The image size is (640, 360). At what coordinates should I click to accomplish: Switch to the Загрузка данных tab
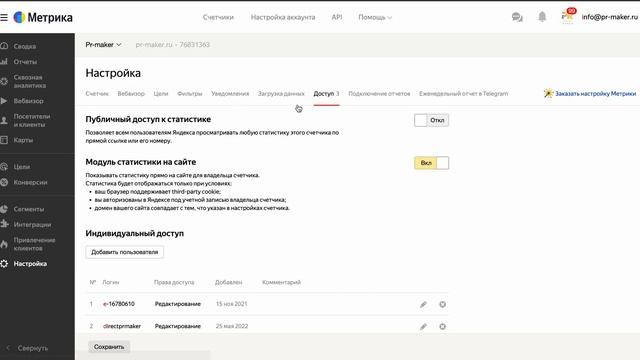pos(281,93)
